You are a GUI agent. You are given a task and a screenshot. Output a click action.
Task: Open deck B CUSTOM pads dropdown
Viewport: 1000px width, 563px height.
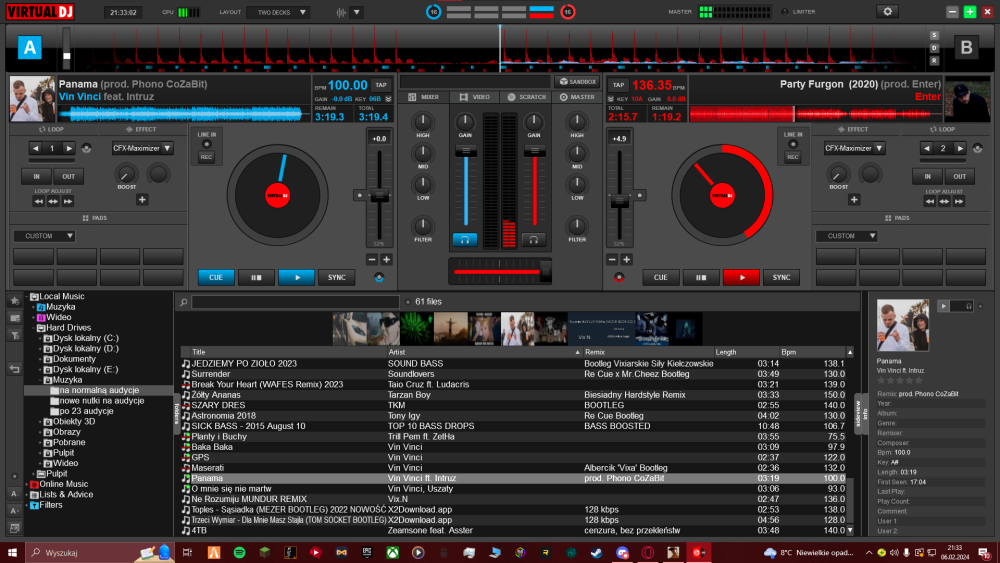tap(846, 236)
